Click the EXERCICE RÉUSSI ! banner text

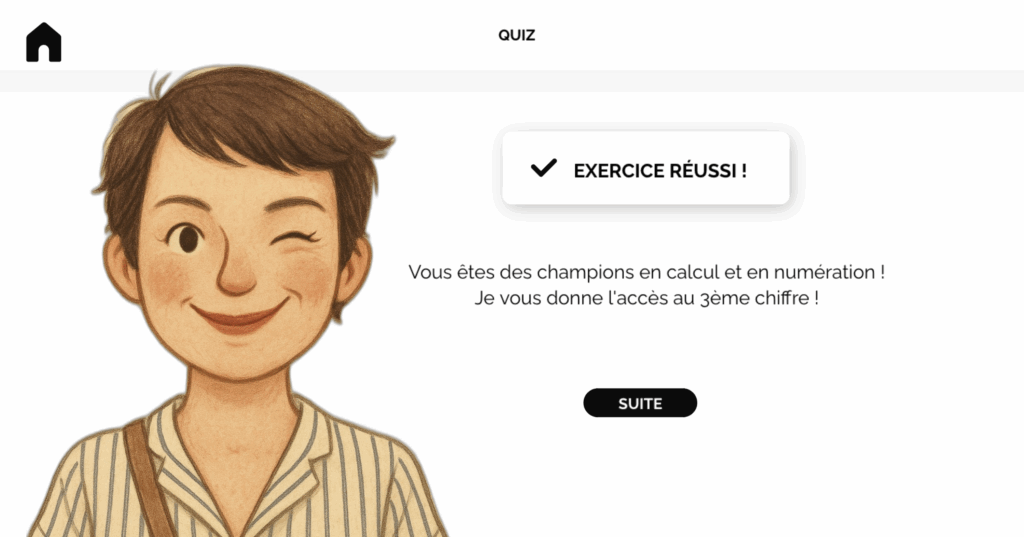[x=660, y=171]
